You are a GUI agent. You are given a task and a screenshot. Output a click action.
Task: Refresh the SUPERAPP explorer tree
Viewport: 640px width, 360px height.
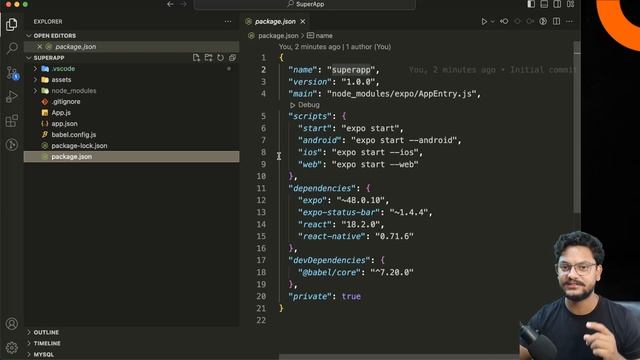pyautogui.click(x=220, y=58)
